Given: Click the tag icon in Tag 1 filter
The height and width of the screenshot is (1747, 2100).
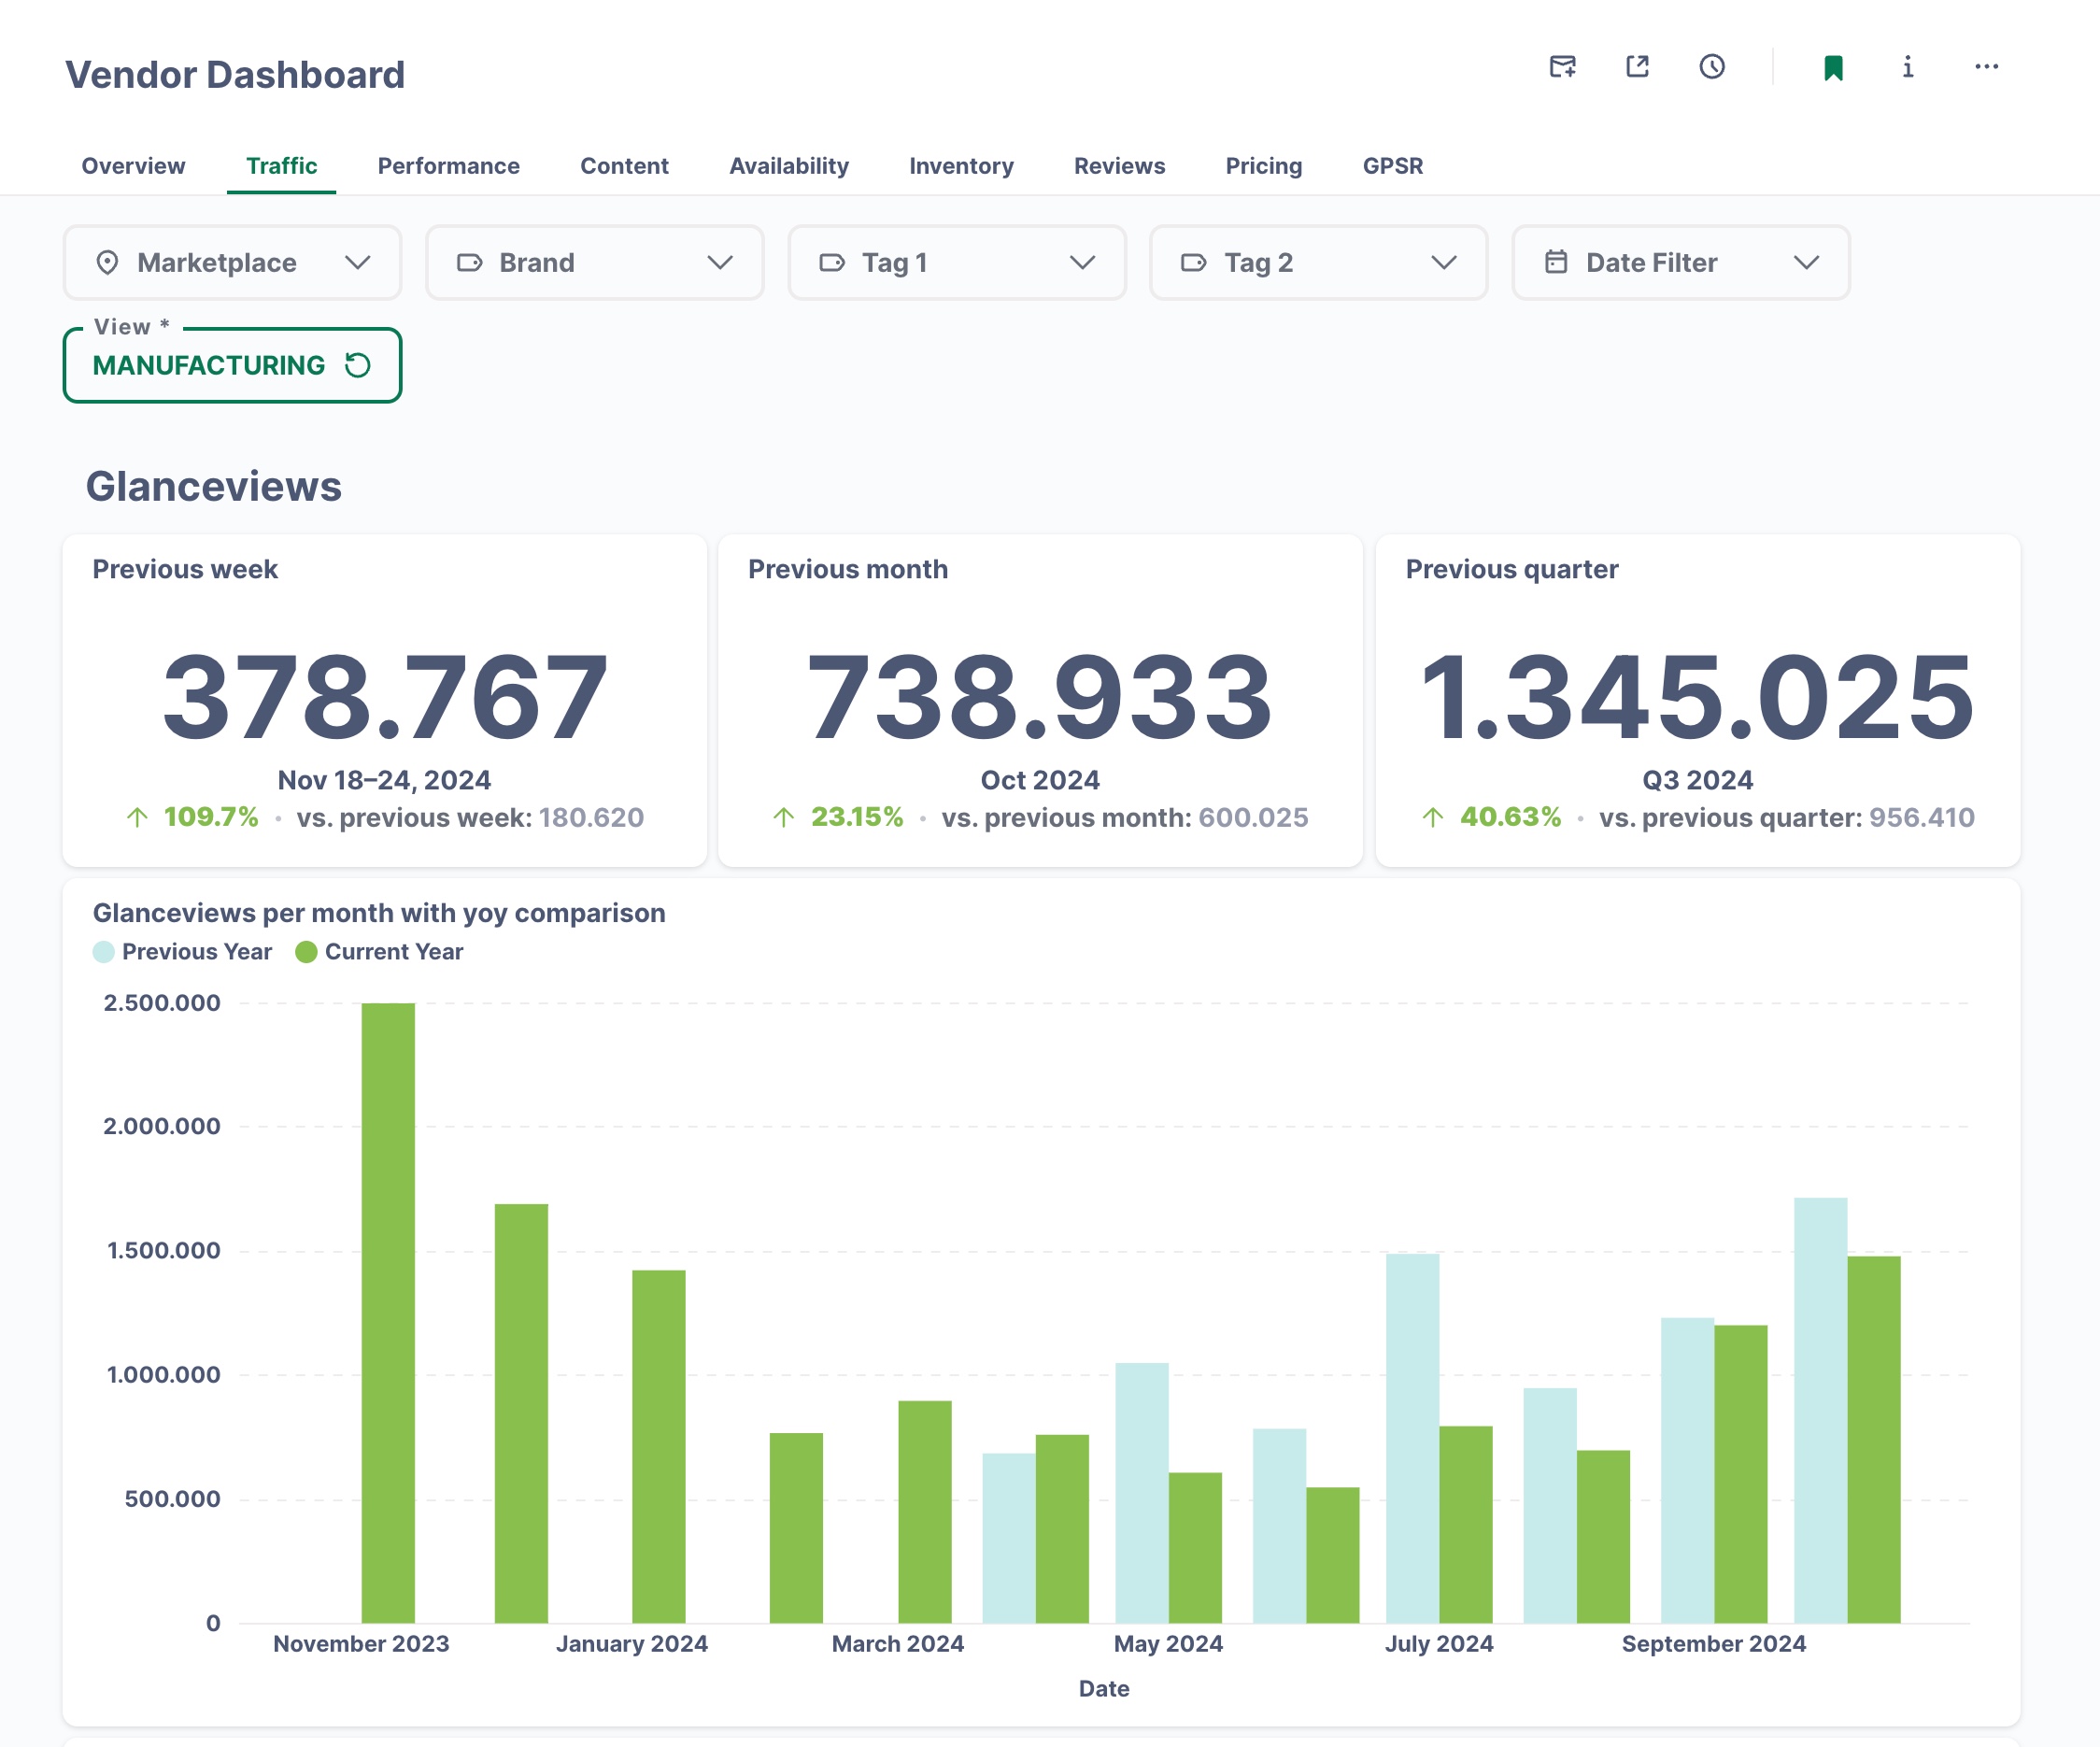Looking at the screenshot, I should (832, 263).
